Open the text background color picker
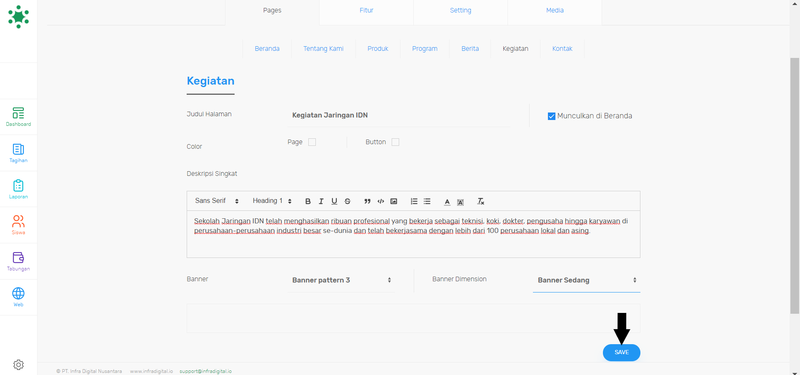 coord(460,202)
